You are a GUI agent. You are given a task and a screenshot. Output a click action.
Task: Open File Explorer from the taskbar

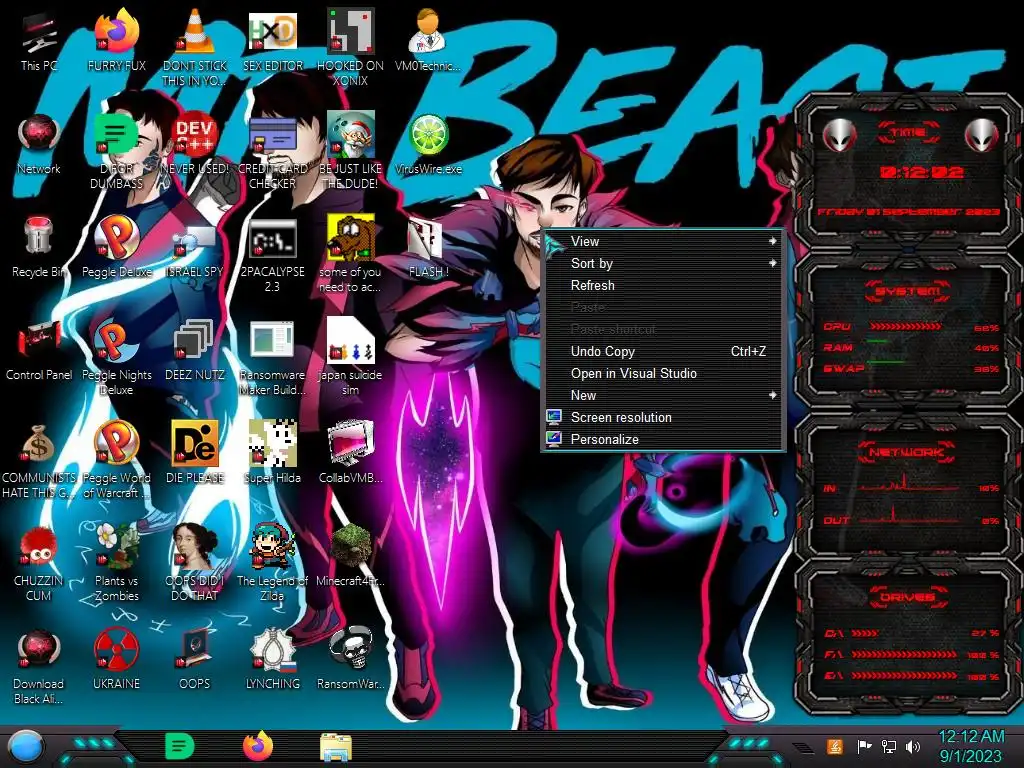click(x=336, y=747)
